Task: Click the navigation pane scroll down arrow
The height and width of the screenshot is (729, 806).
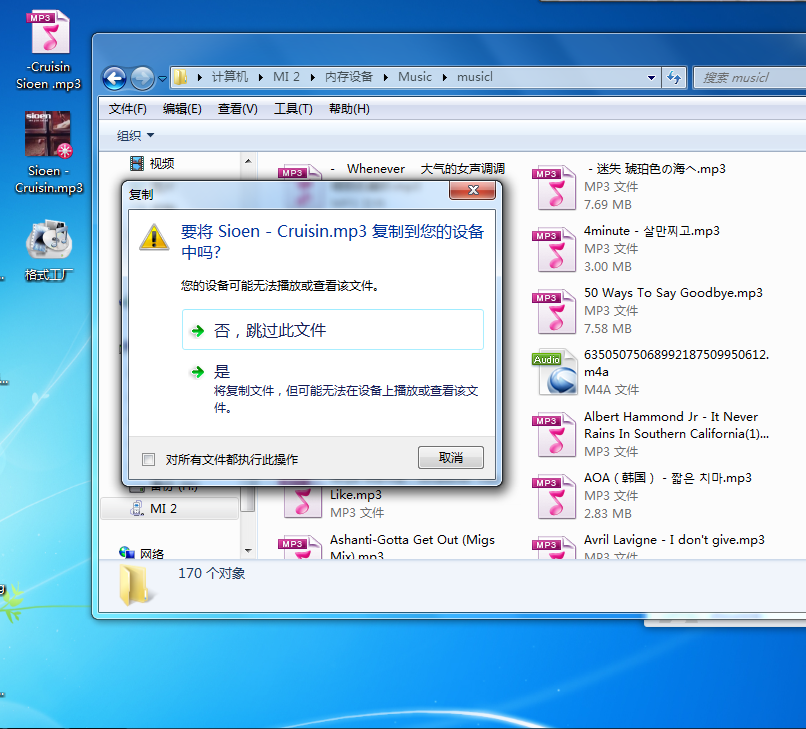Action: pos(248,551)
